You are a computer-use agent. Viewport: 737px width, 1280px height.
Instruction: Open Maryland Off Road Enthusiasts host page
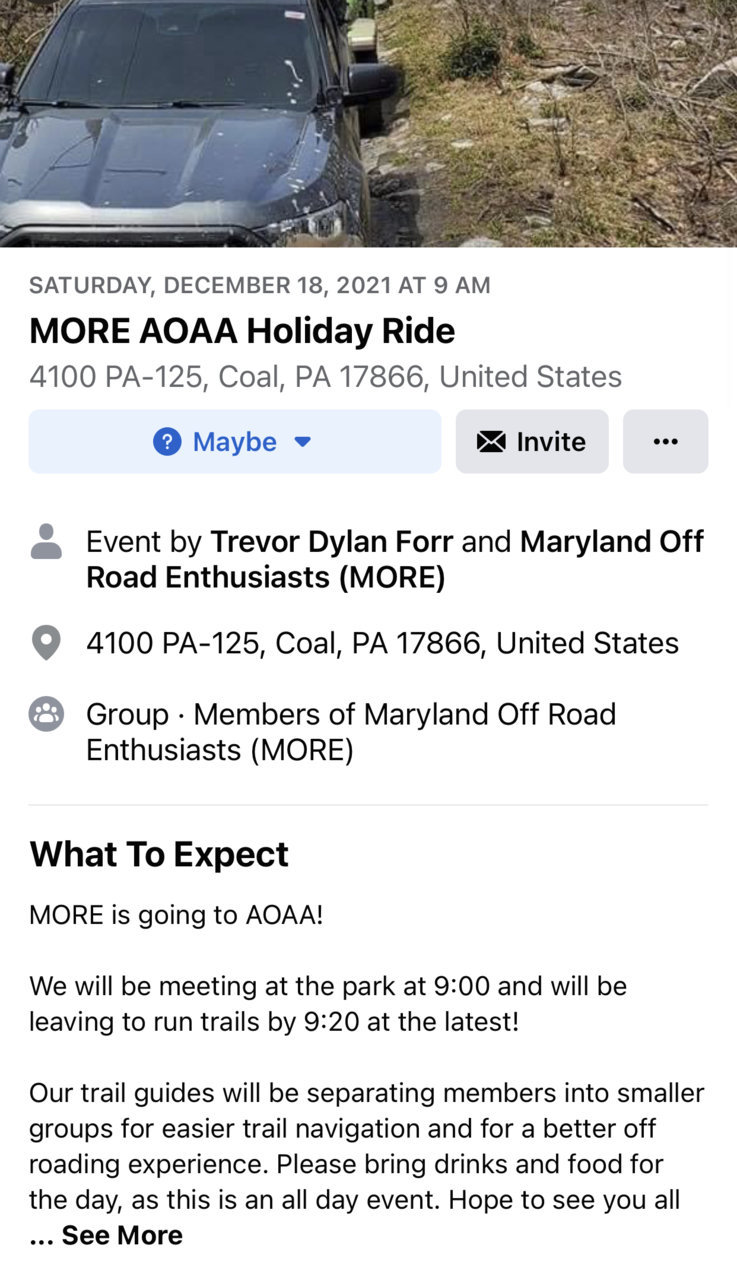(x=395, y=560)
